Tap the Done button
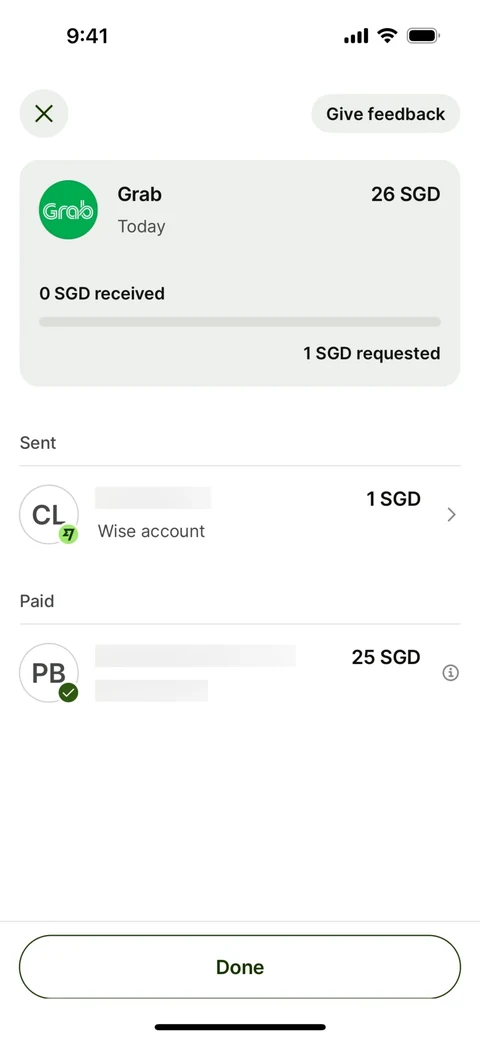Image resolution: width=480 pixels, height=1040 pixels. (240, 967)
